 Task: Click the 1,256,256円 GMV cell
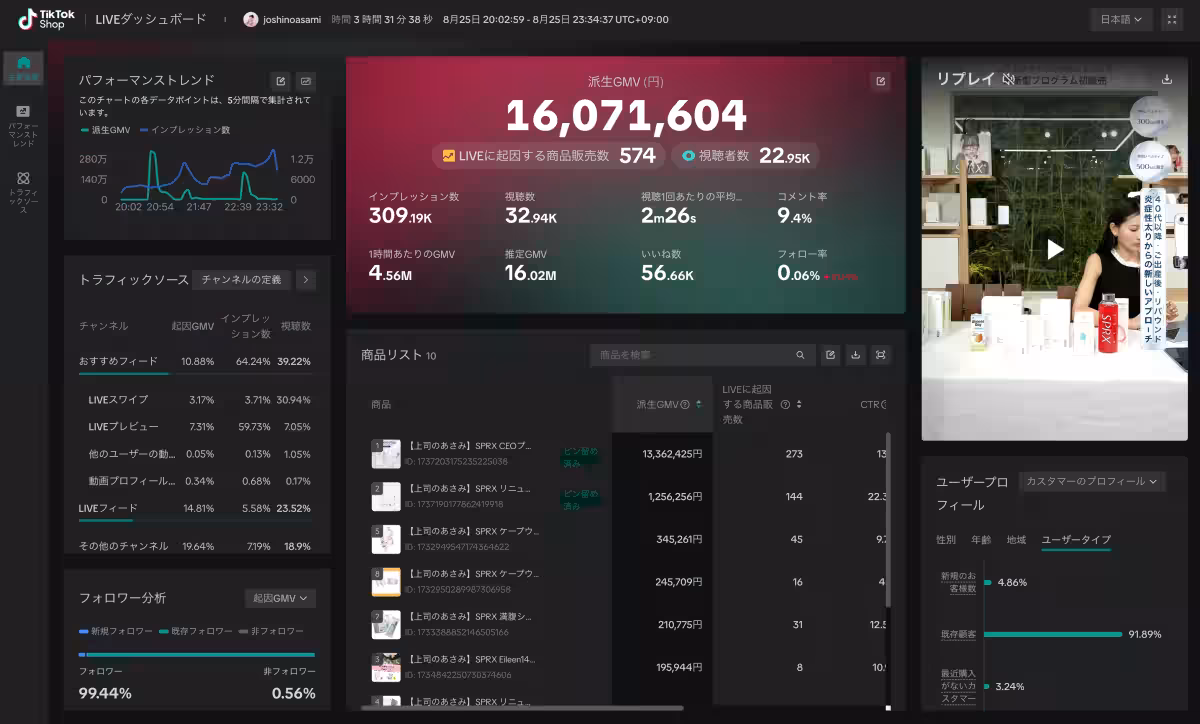675,497
